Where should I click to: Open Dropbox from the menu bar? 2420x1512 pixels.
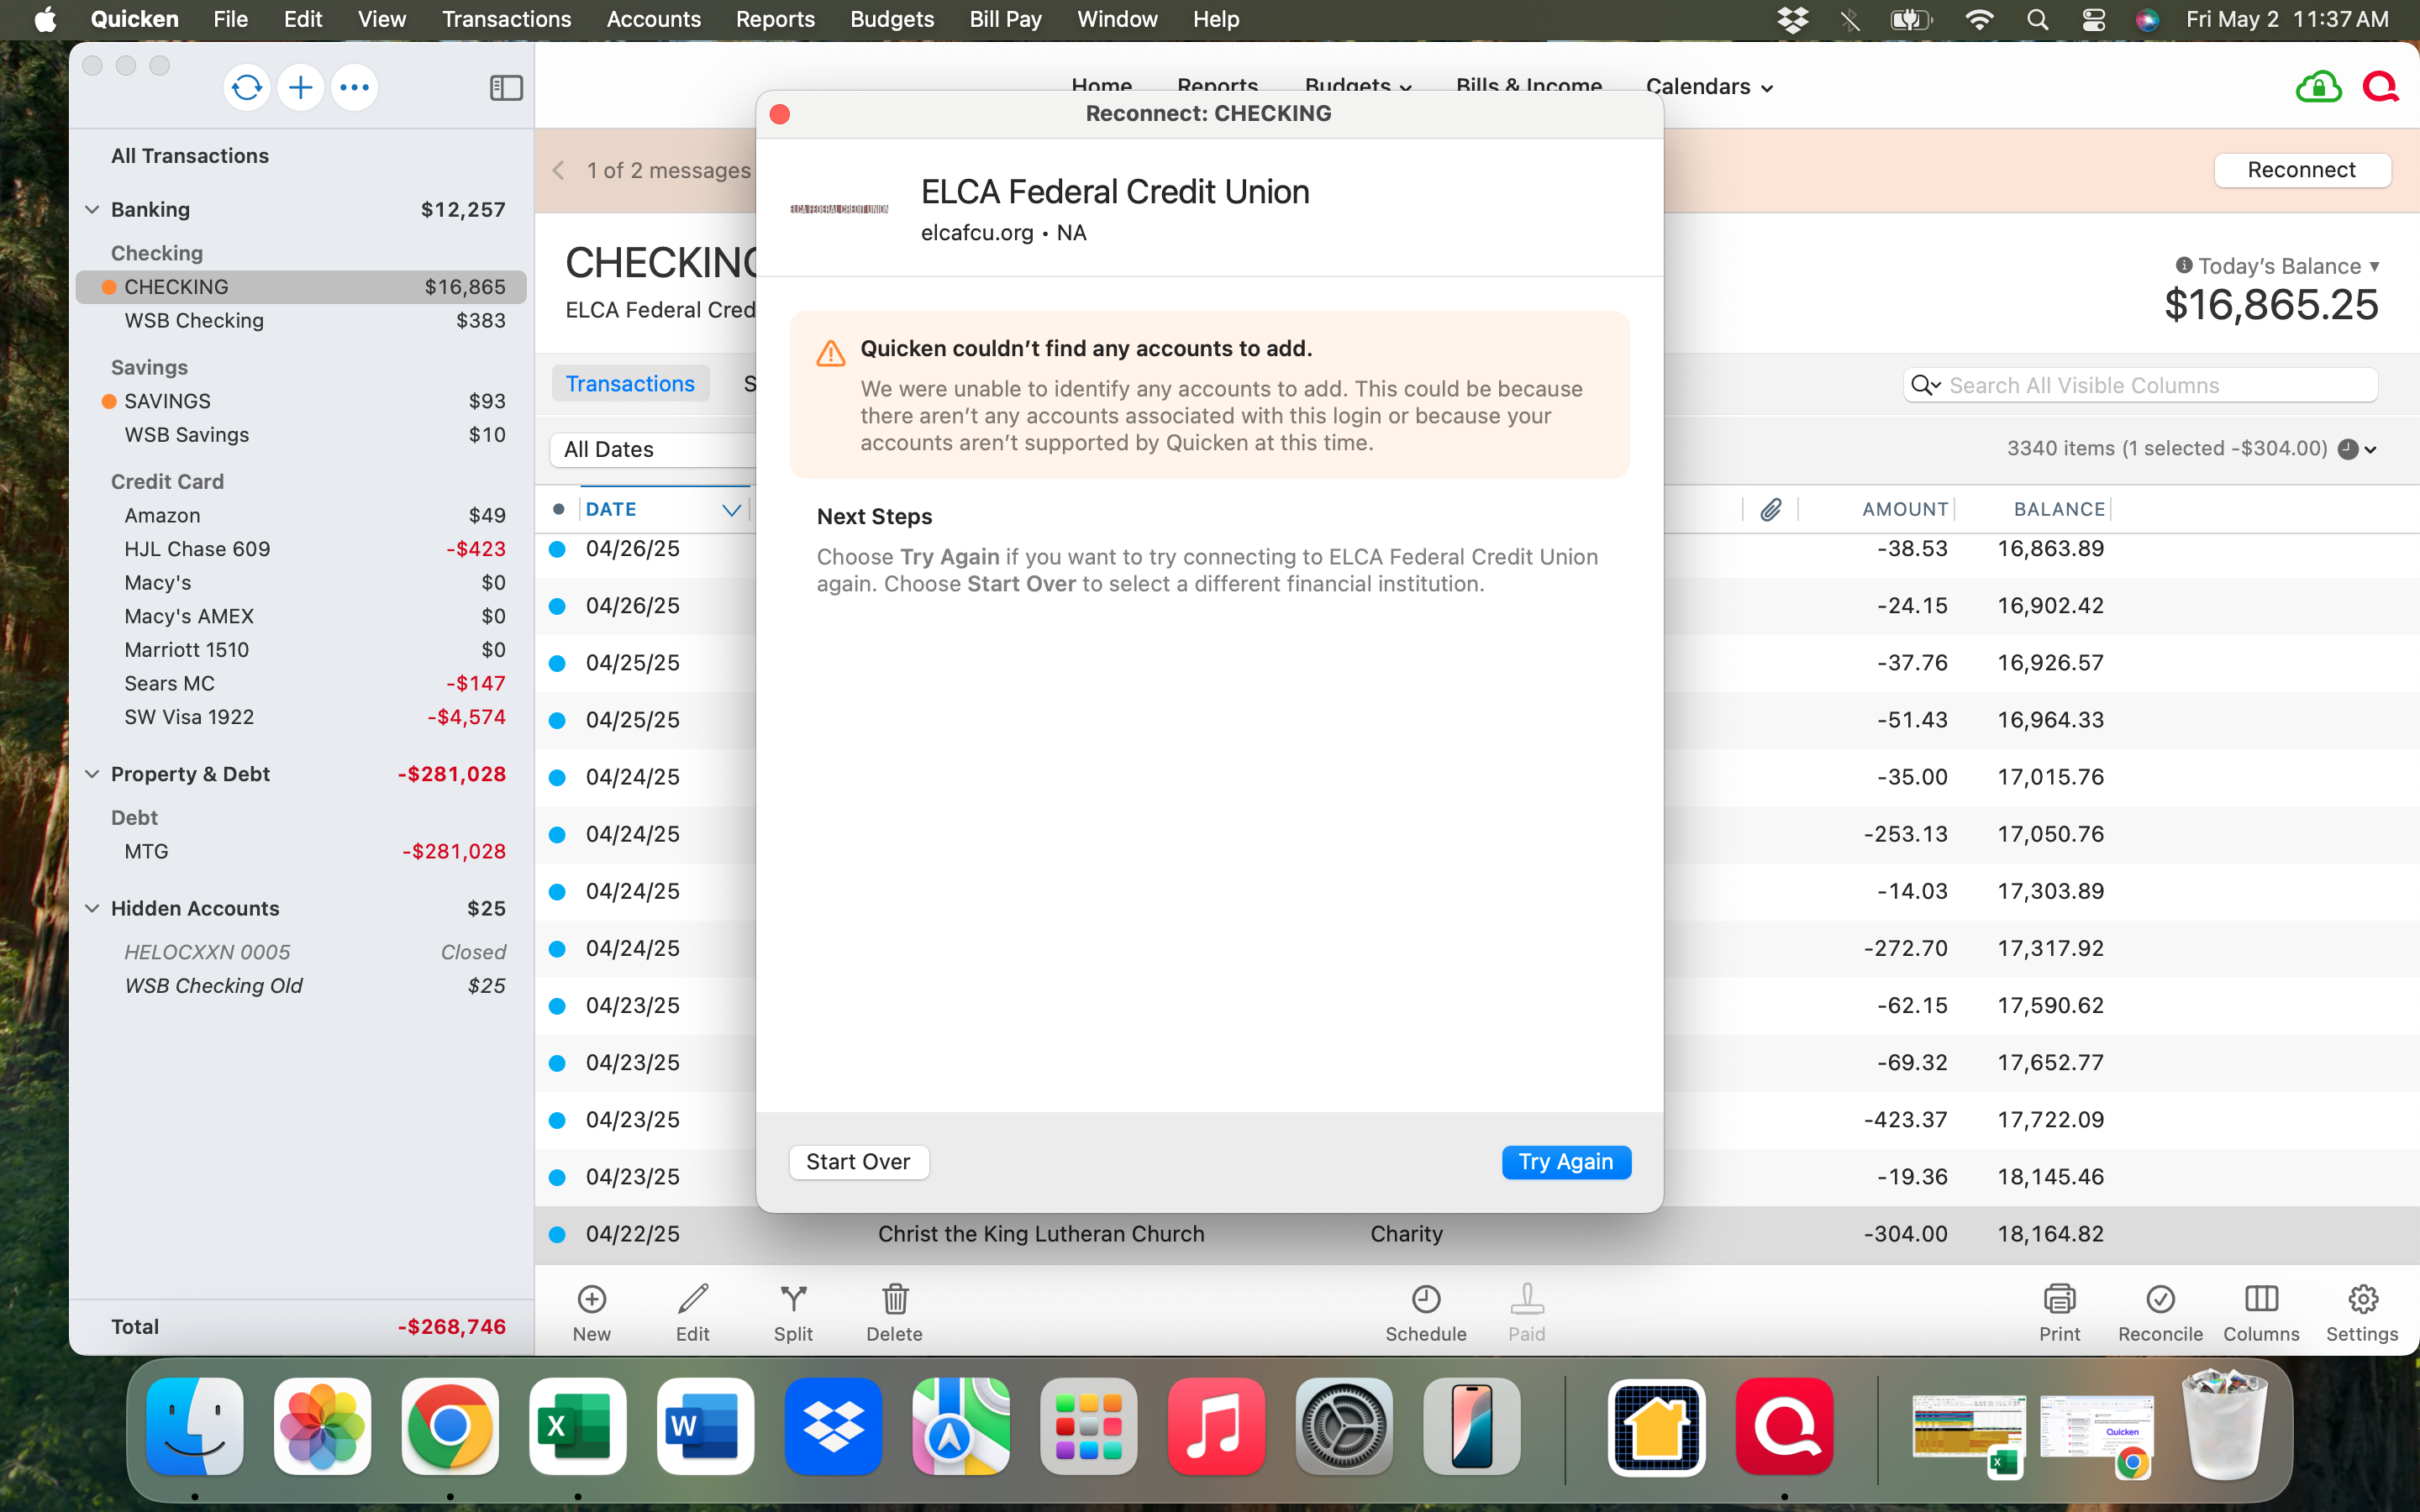pos(1793,20)
